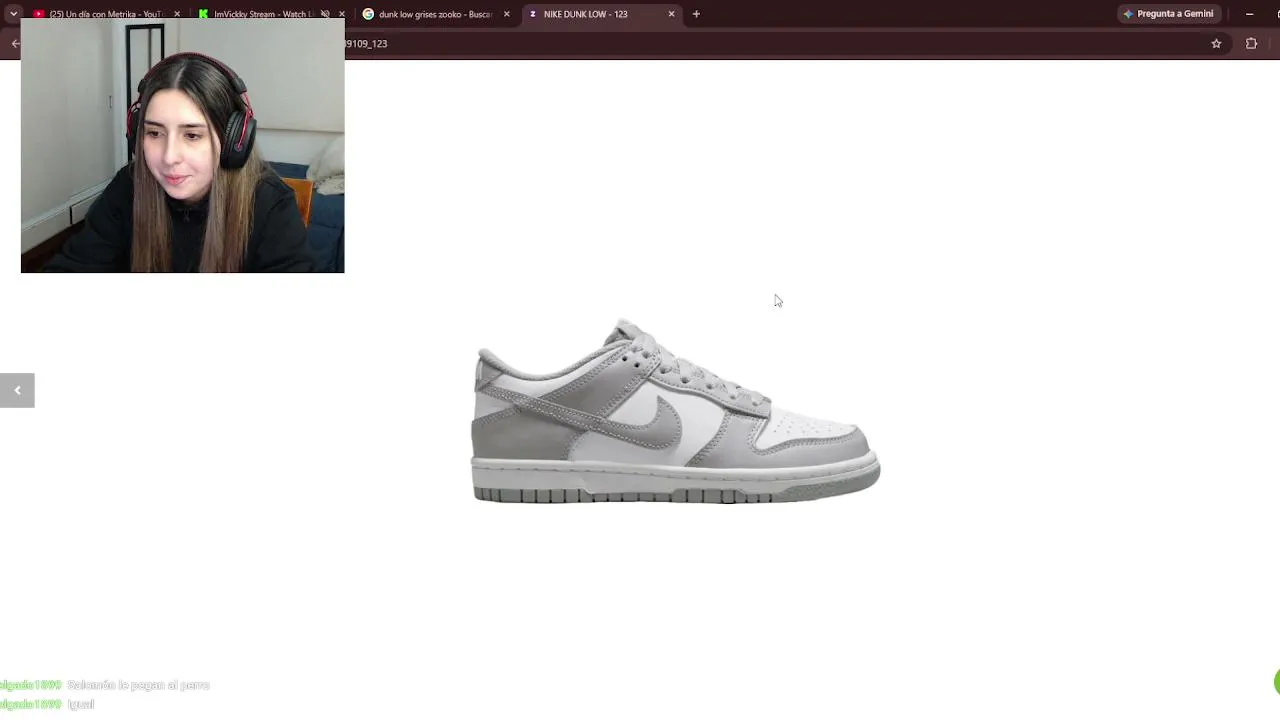Close the 'dunk low grises zooko' tab
The image size is (1280, 720).
[506, 14]
